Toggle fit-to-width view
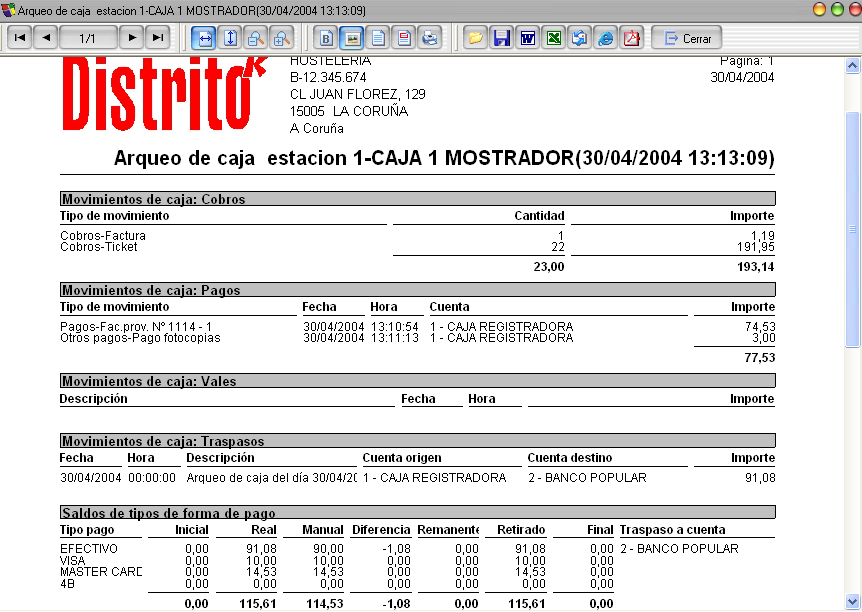 point(203,38)
